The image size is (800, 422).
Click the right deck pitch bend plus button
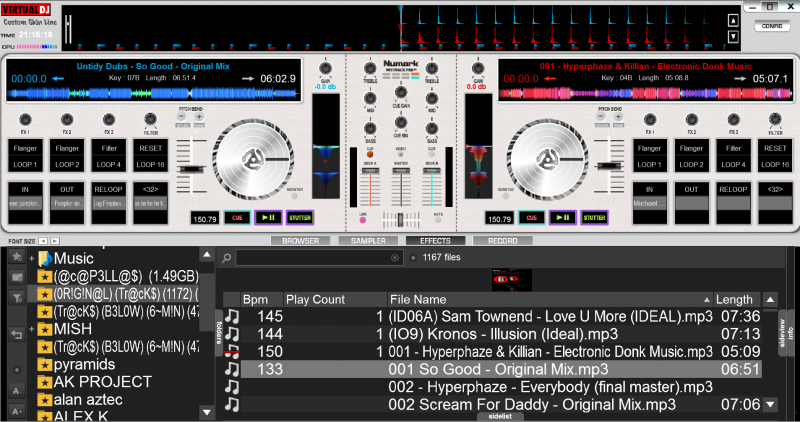[618, 117]
